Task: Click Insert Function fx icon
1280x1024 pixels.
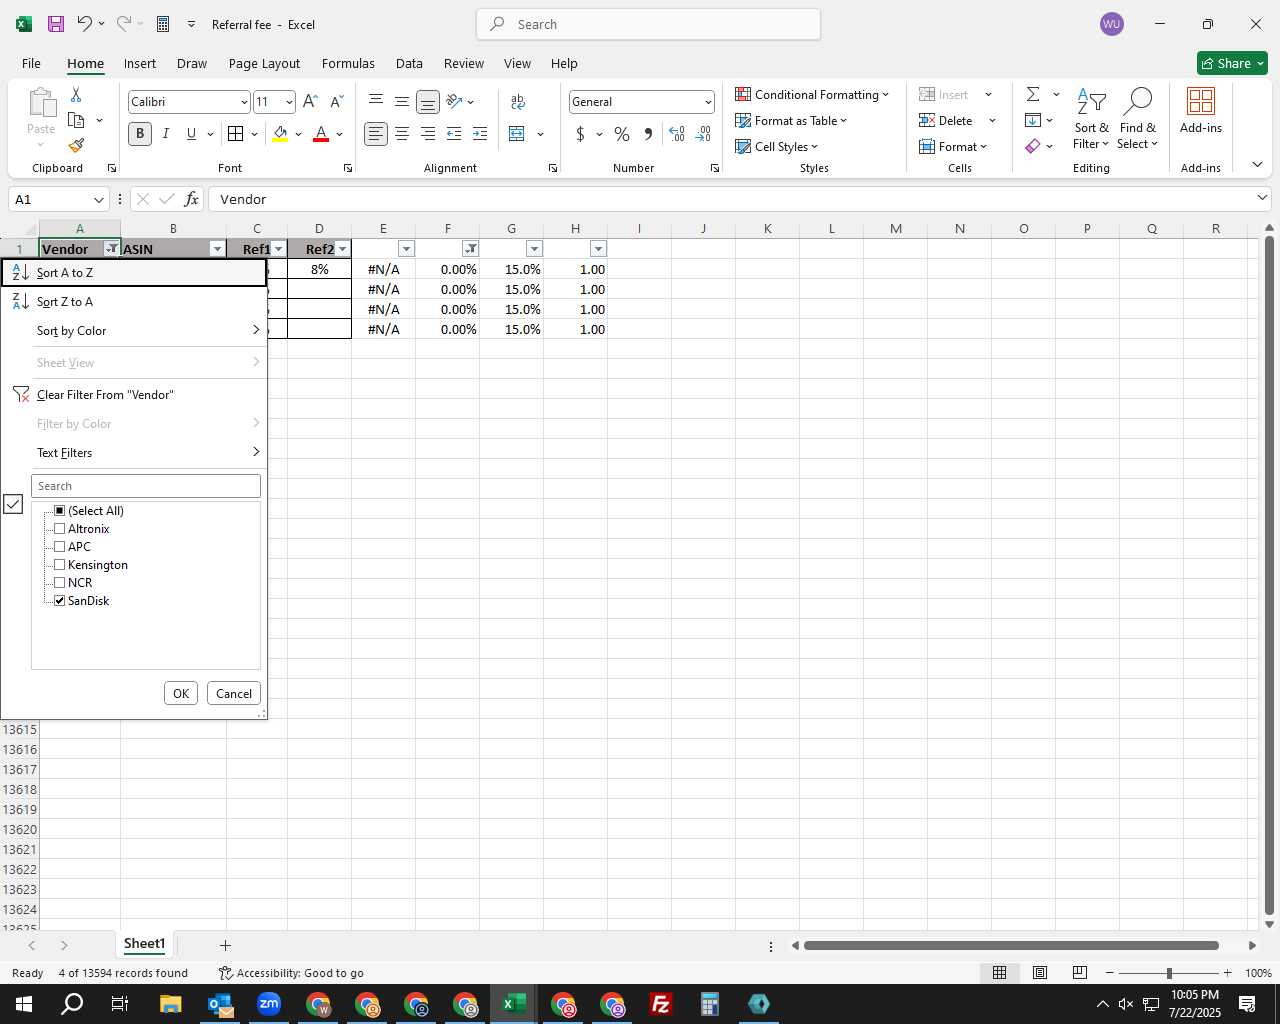Action: (191, 199)
